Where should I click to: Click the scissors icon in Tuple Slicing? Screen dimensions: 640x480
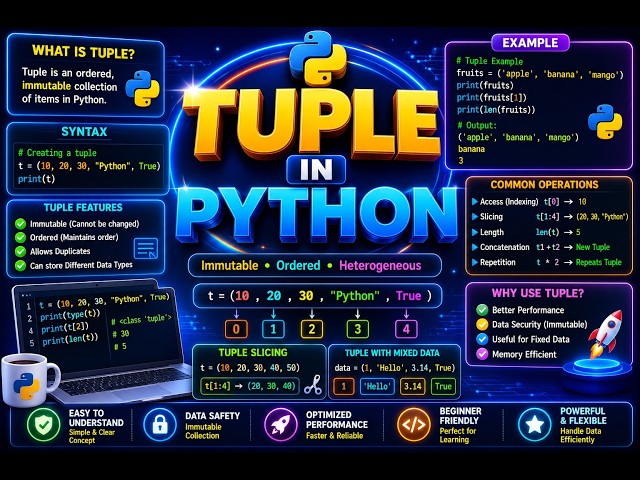[x=313, y=385]
